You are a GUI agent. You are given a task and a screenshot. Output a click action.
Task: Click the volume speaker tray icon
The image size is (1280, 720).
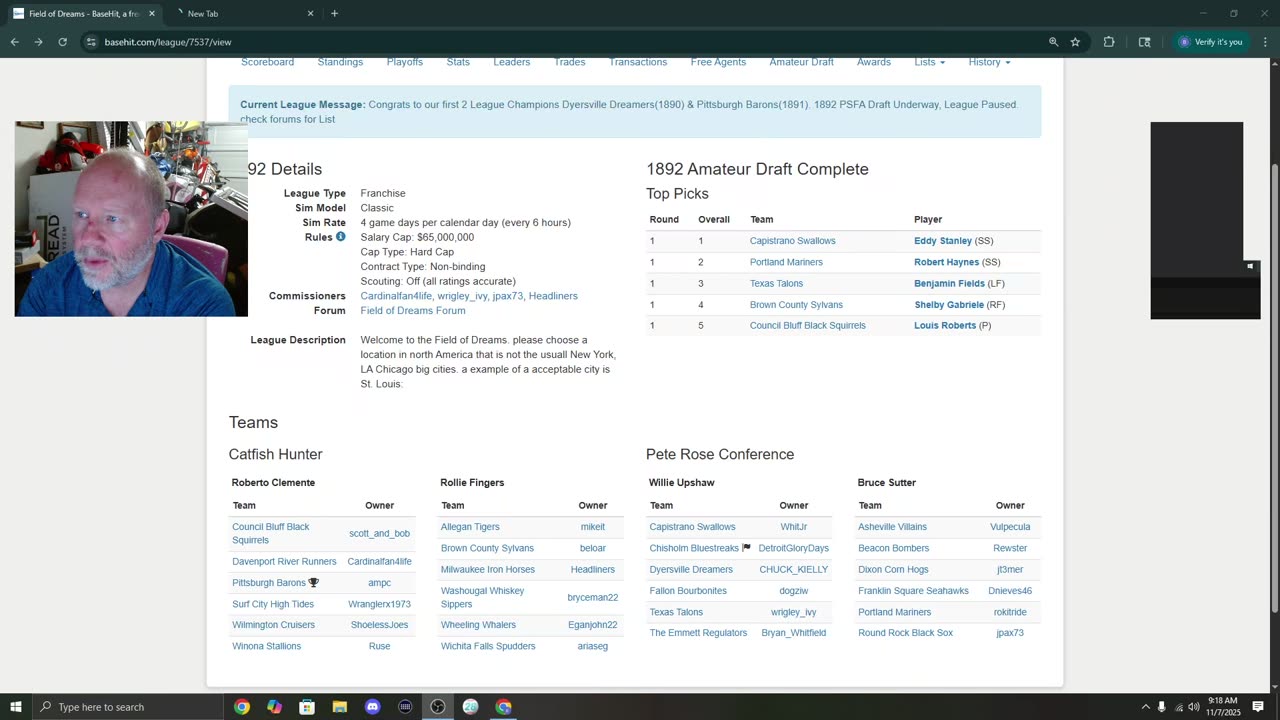pos(1194,707)
